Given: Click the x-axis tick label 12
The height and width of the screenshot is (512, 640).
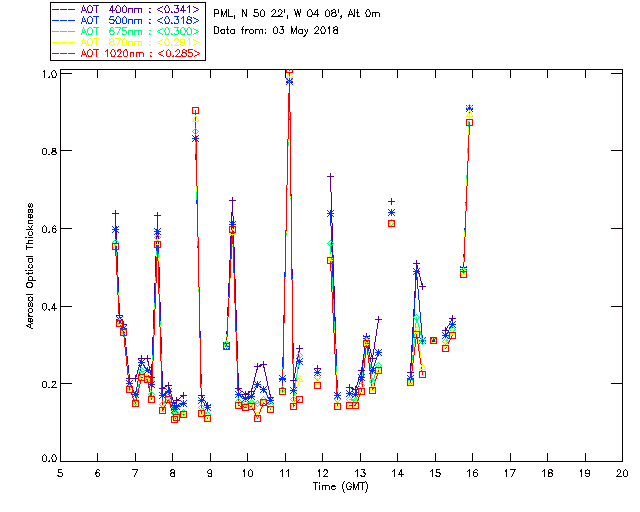Looking at the screenshot, I should tap(322, 475).
